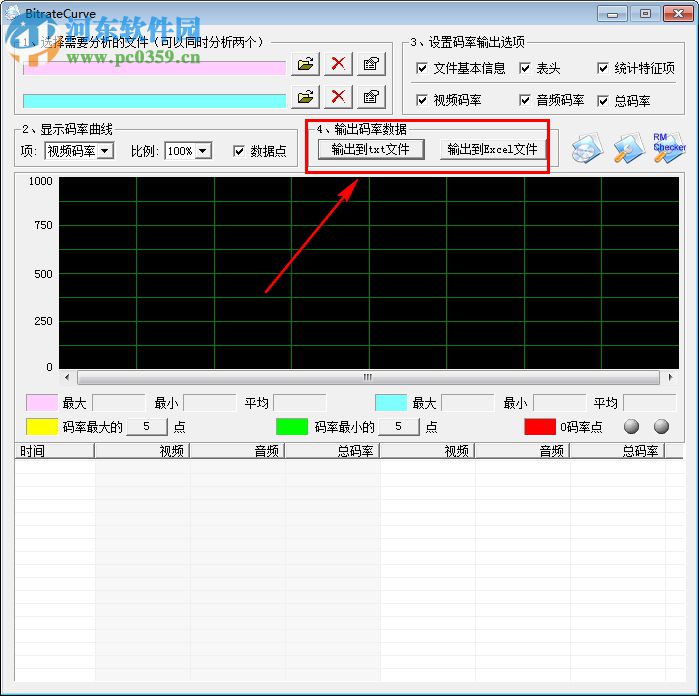
Task: Click cyan file's 平均 value field
Action: [x=650, y=403]
